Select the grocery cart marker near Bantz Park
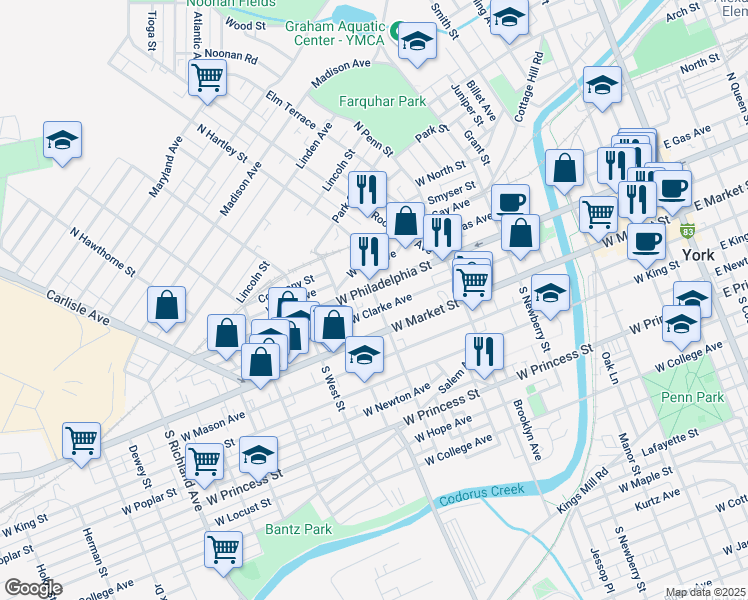 click(224, 552)
